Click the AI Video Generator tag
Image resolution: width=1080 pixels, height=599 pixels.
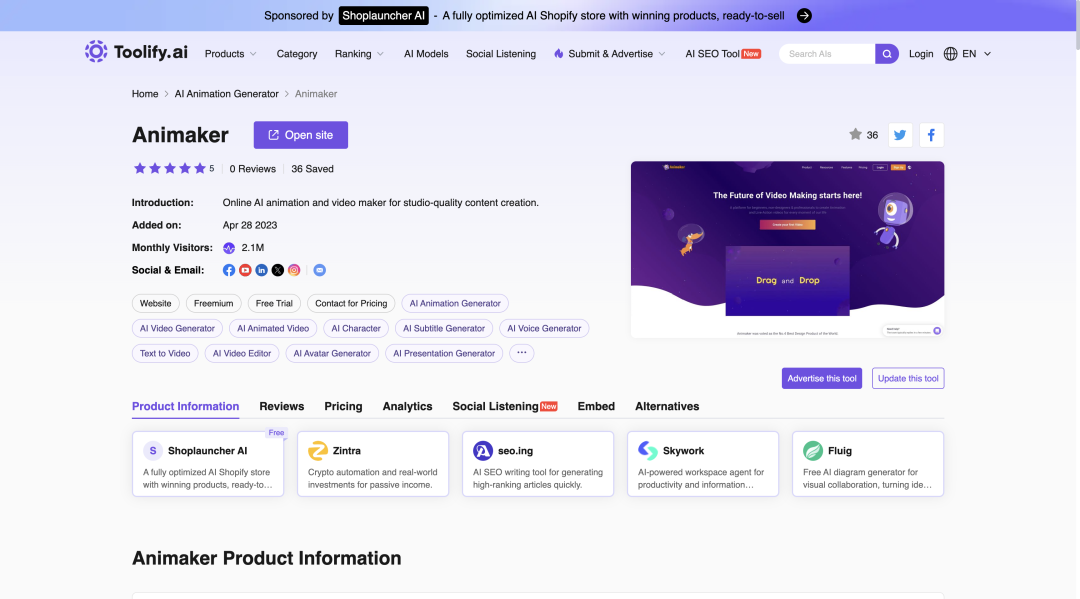(x=177, y=328)
